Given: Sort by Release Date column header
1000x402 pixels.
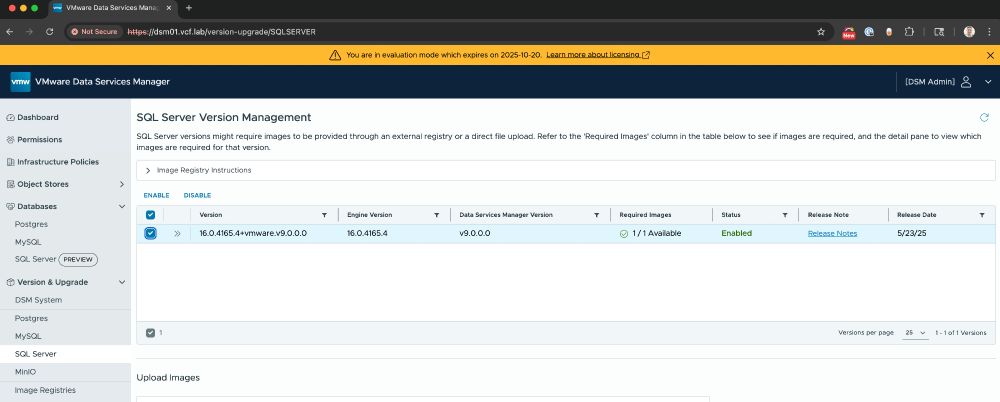Looking at the screenshot, I should point(916,215).
